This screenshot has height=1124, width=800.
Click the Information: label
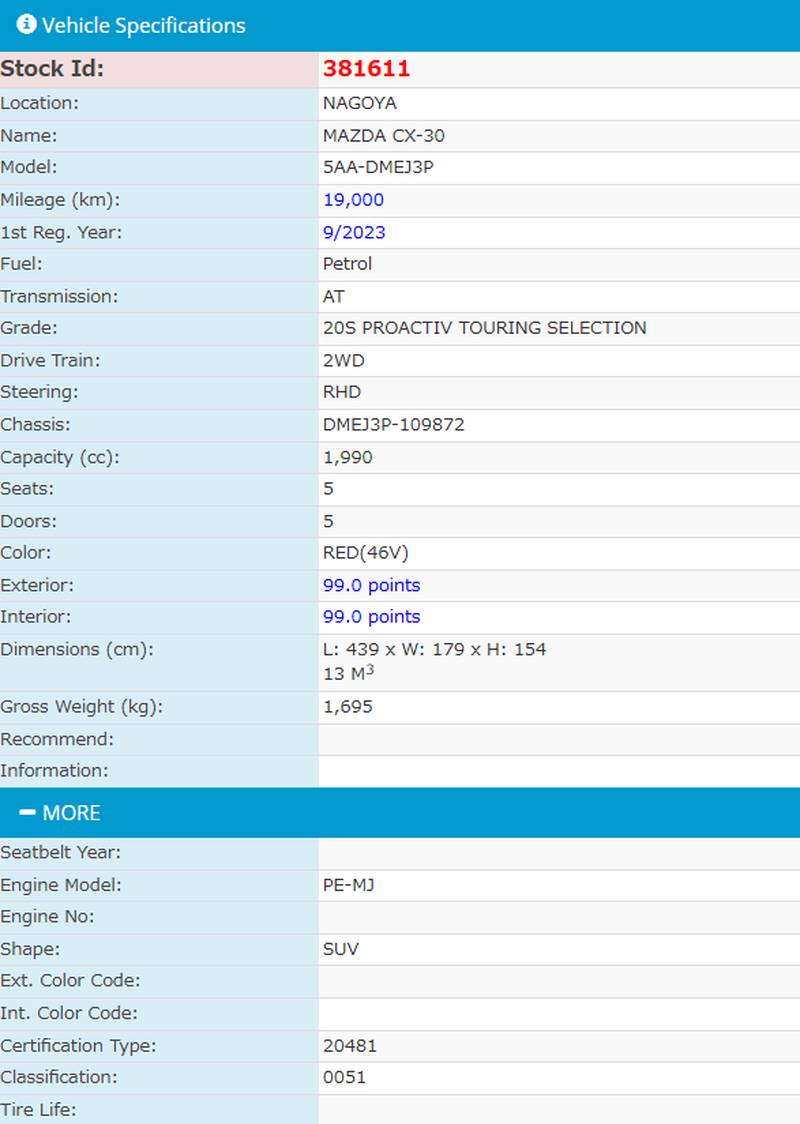pos(54,771)
